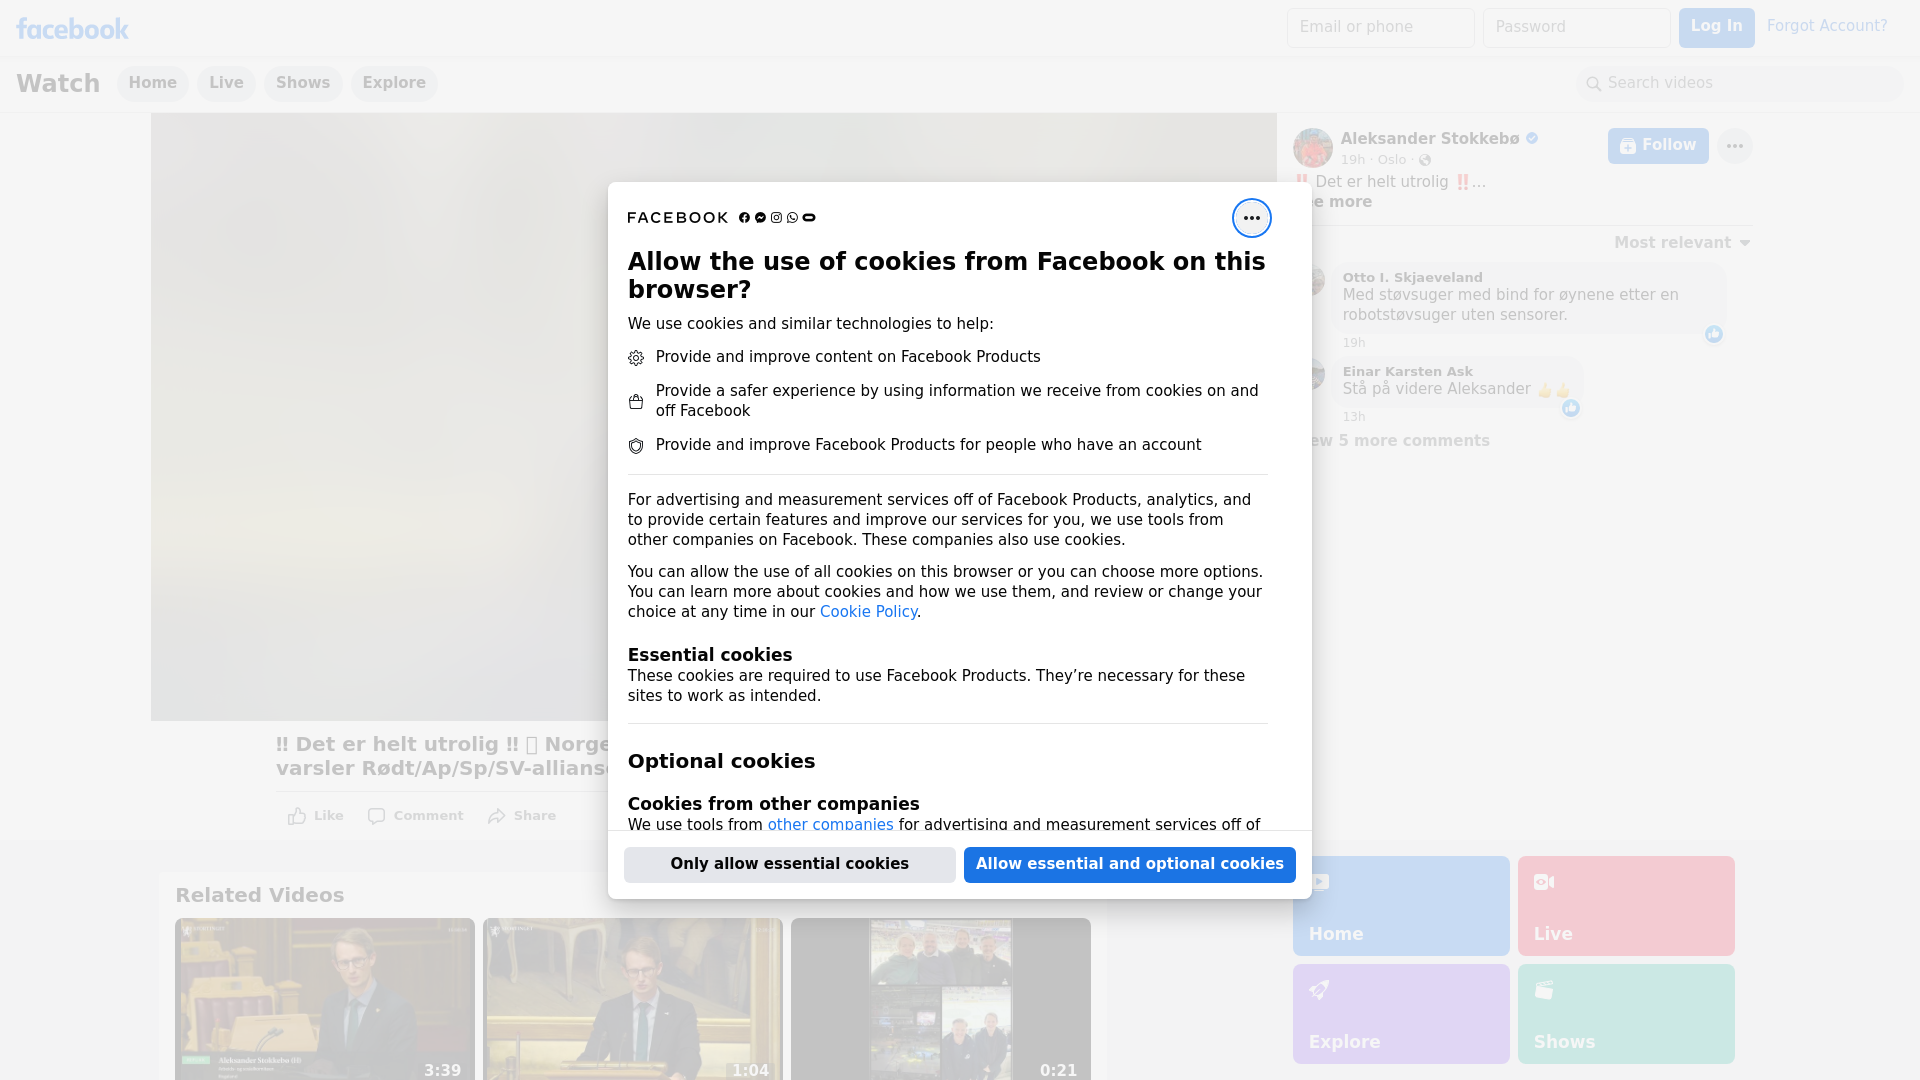Click the magnifier icon in the video search
Screen dimensions: 1920x1080
pyautogui.click(x=1594, y=84)
